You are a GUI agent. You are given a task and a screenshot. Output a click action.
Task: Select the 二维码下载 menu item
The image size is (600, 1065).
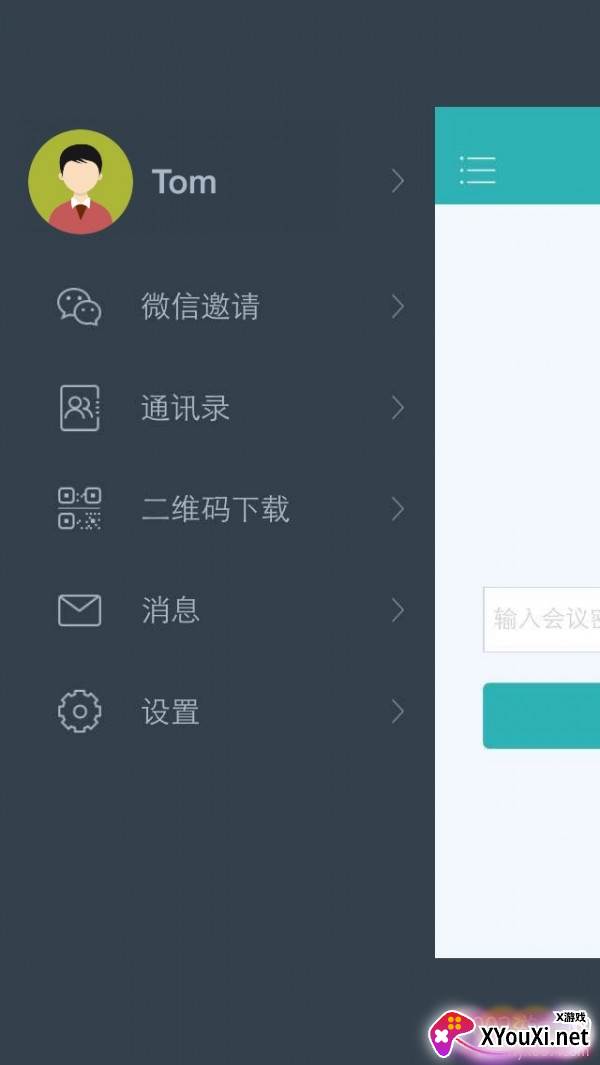215,509
